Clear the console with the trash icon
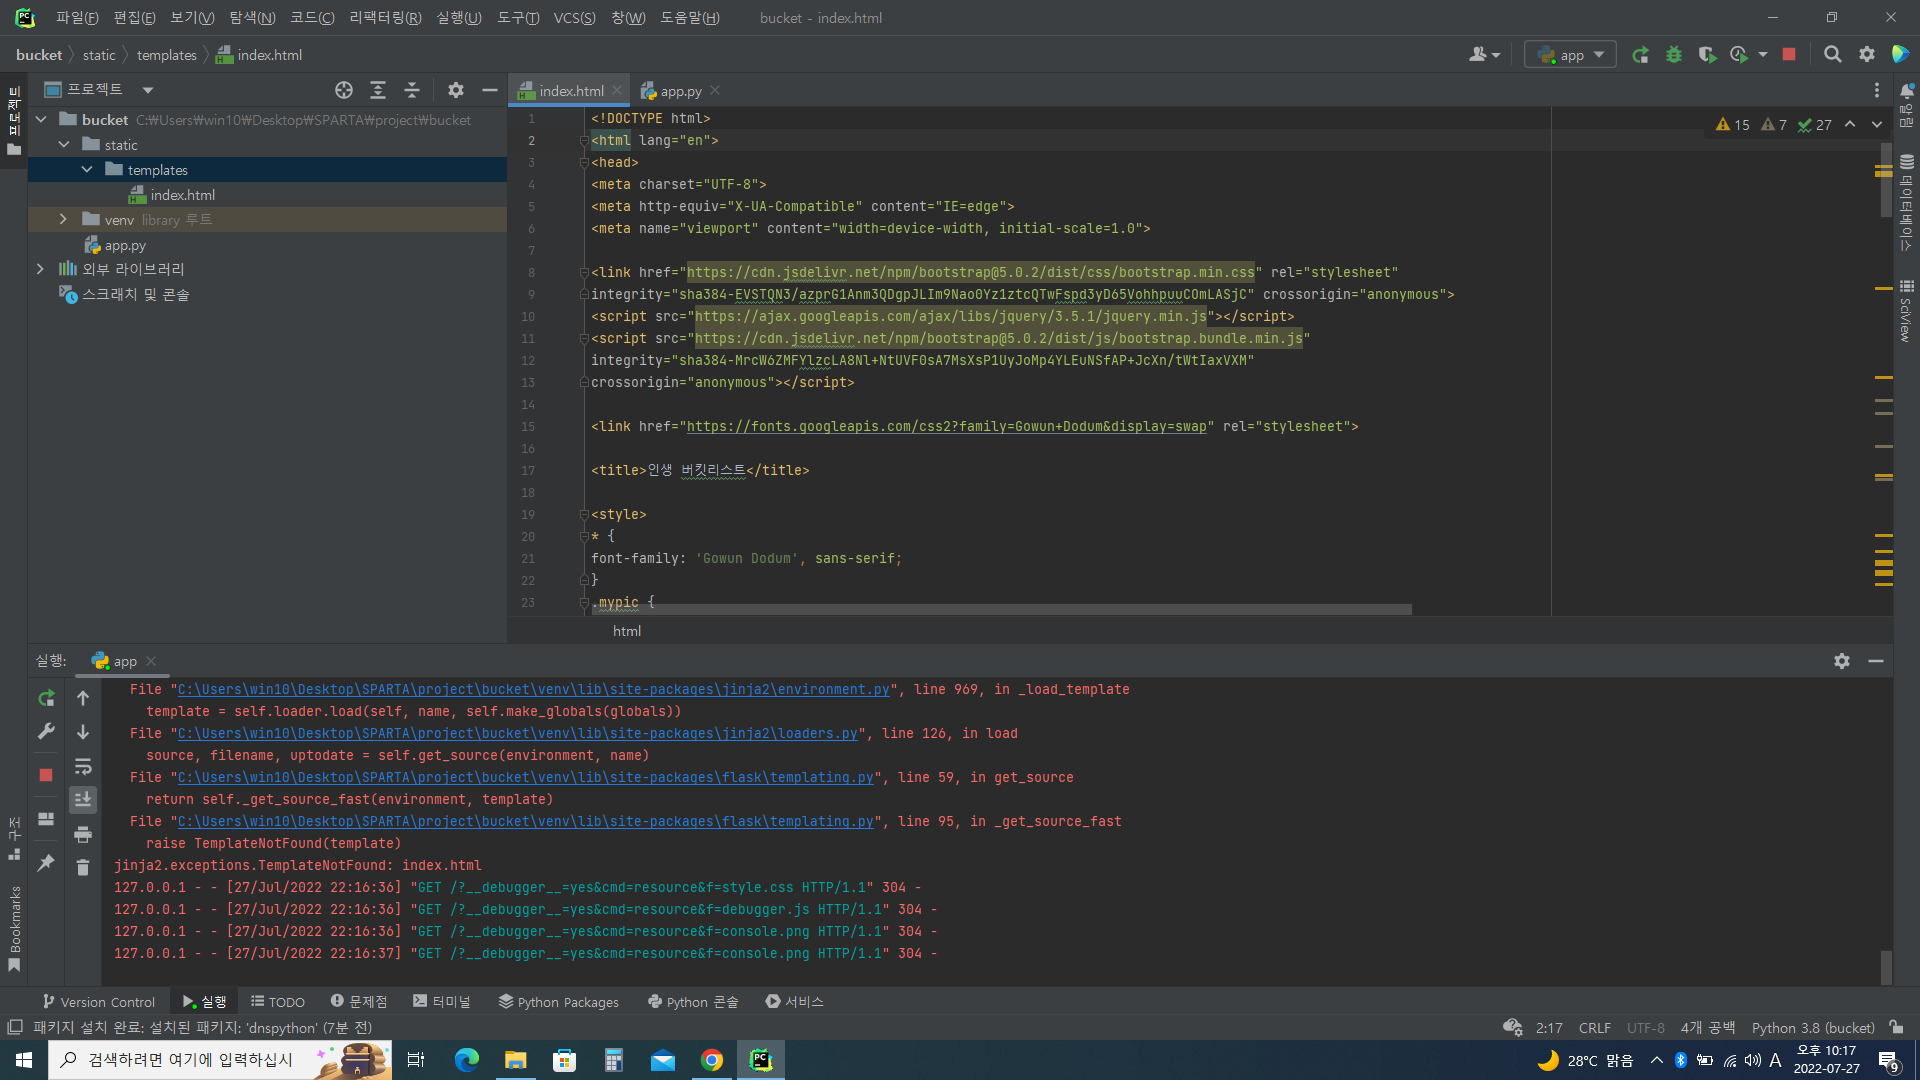 tap(83, 867)
